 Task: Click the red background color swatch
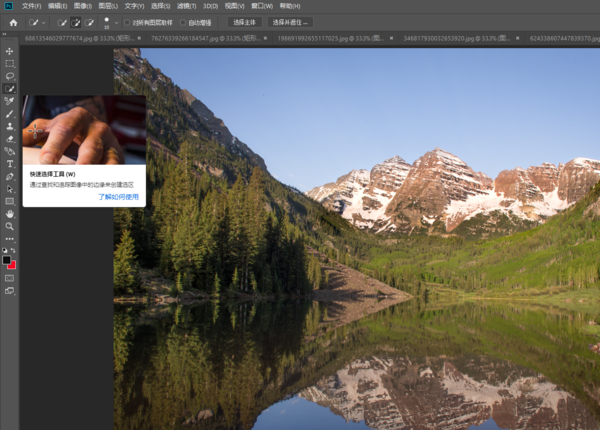[11, 265]
